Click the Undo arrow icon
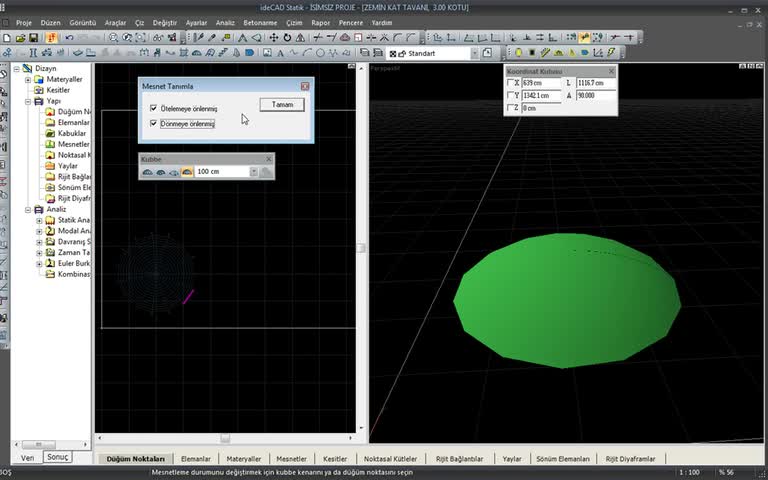 (68, 38)
